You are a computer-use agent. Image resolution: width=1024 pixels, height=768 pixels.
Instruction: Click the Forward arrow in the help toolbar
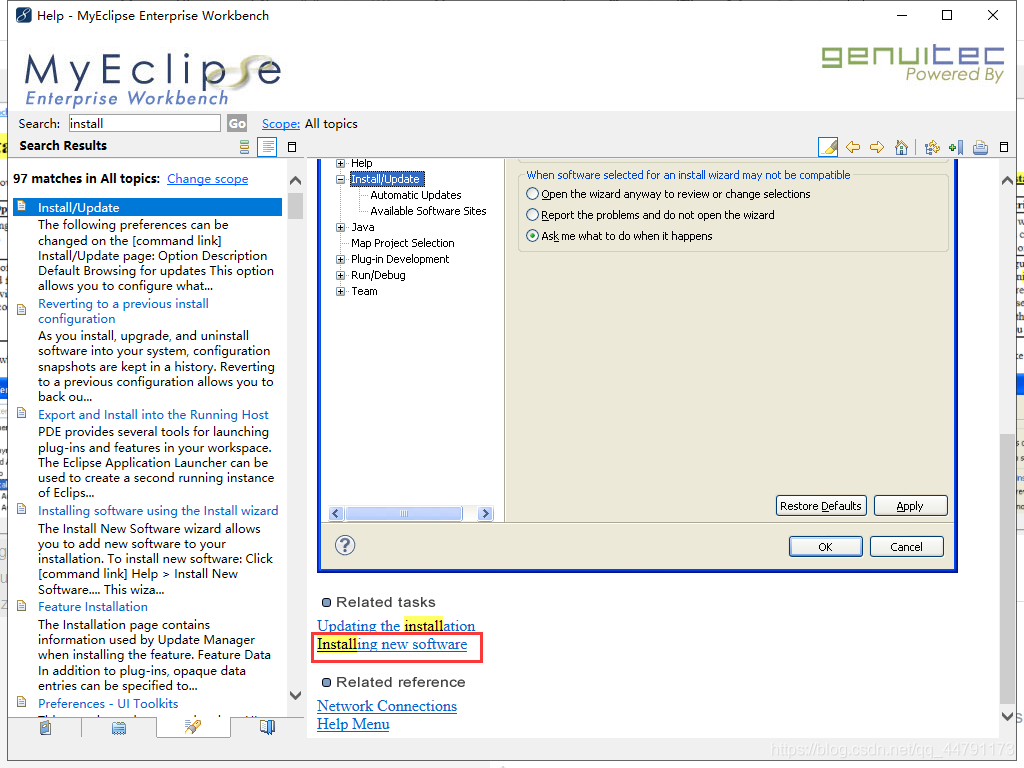click(877, 147)
